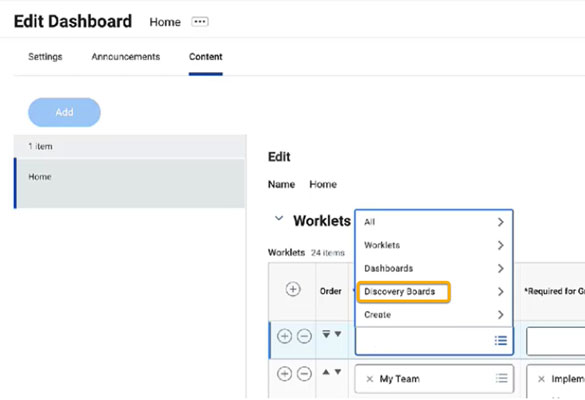Screen dimensions: 585x400
Task: Remove the first row with minus icon
Action: (304, 336)
